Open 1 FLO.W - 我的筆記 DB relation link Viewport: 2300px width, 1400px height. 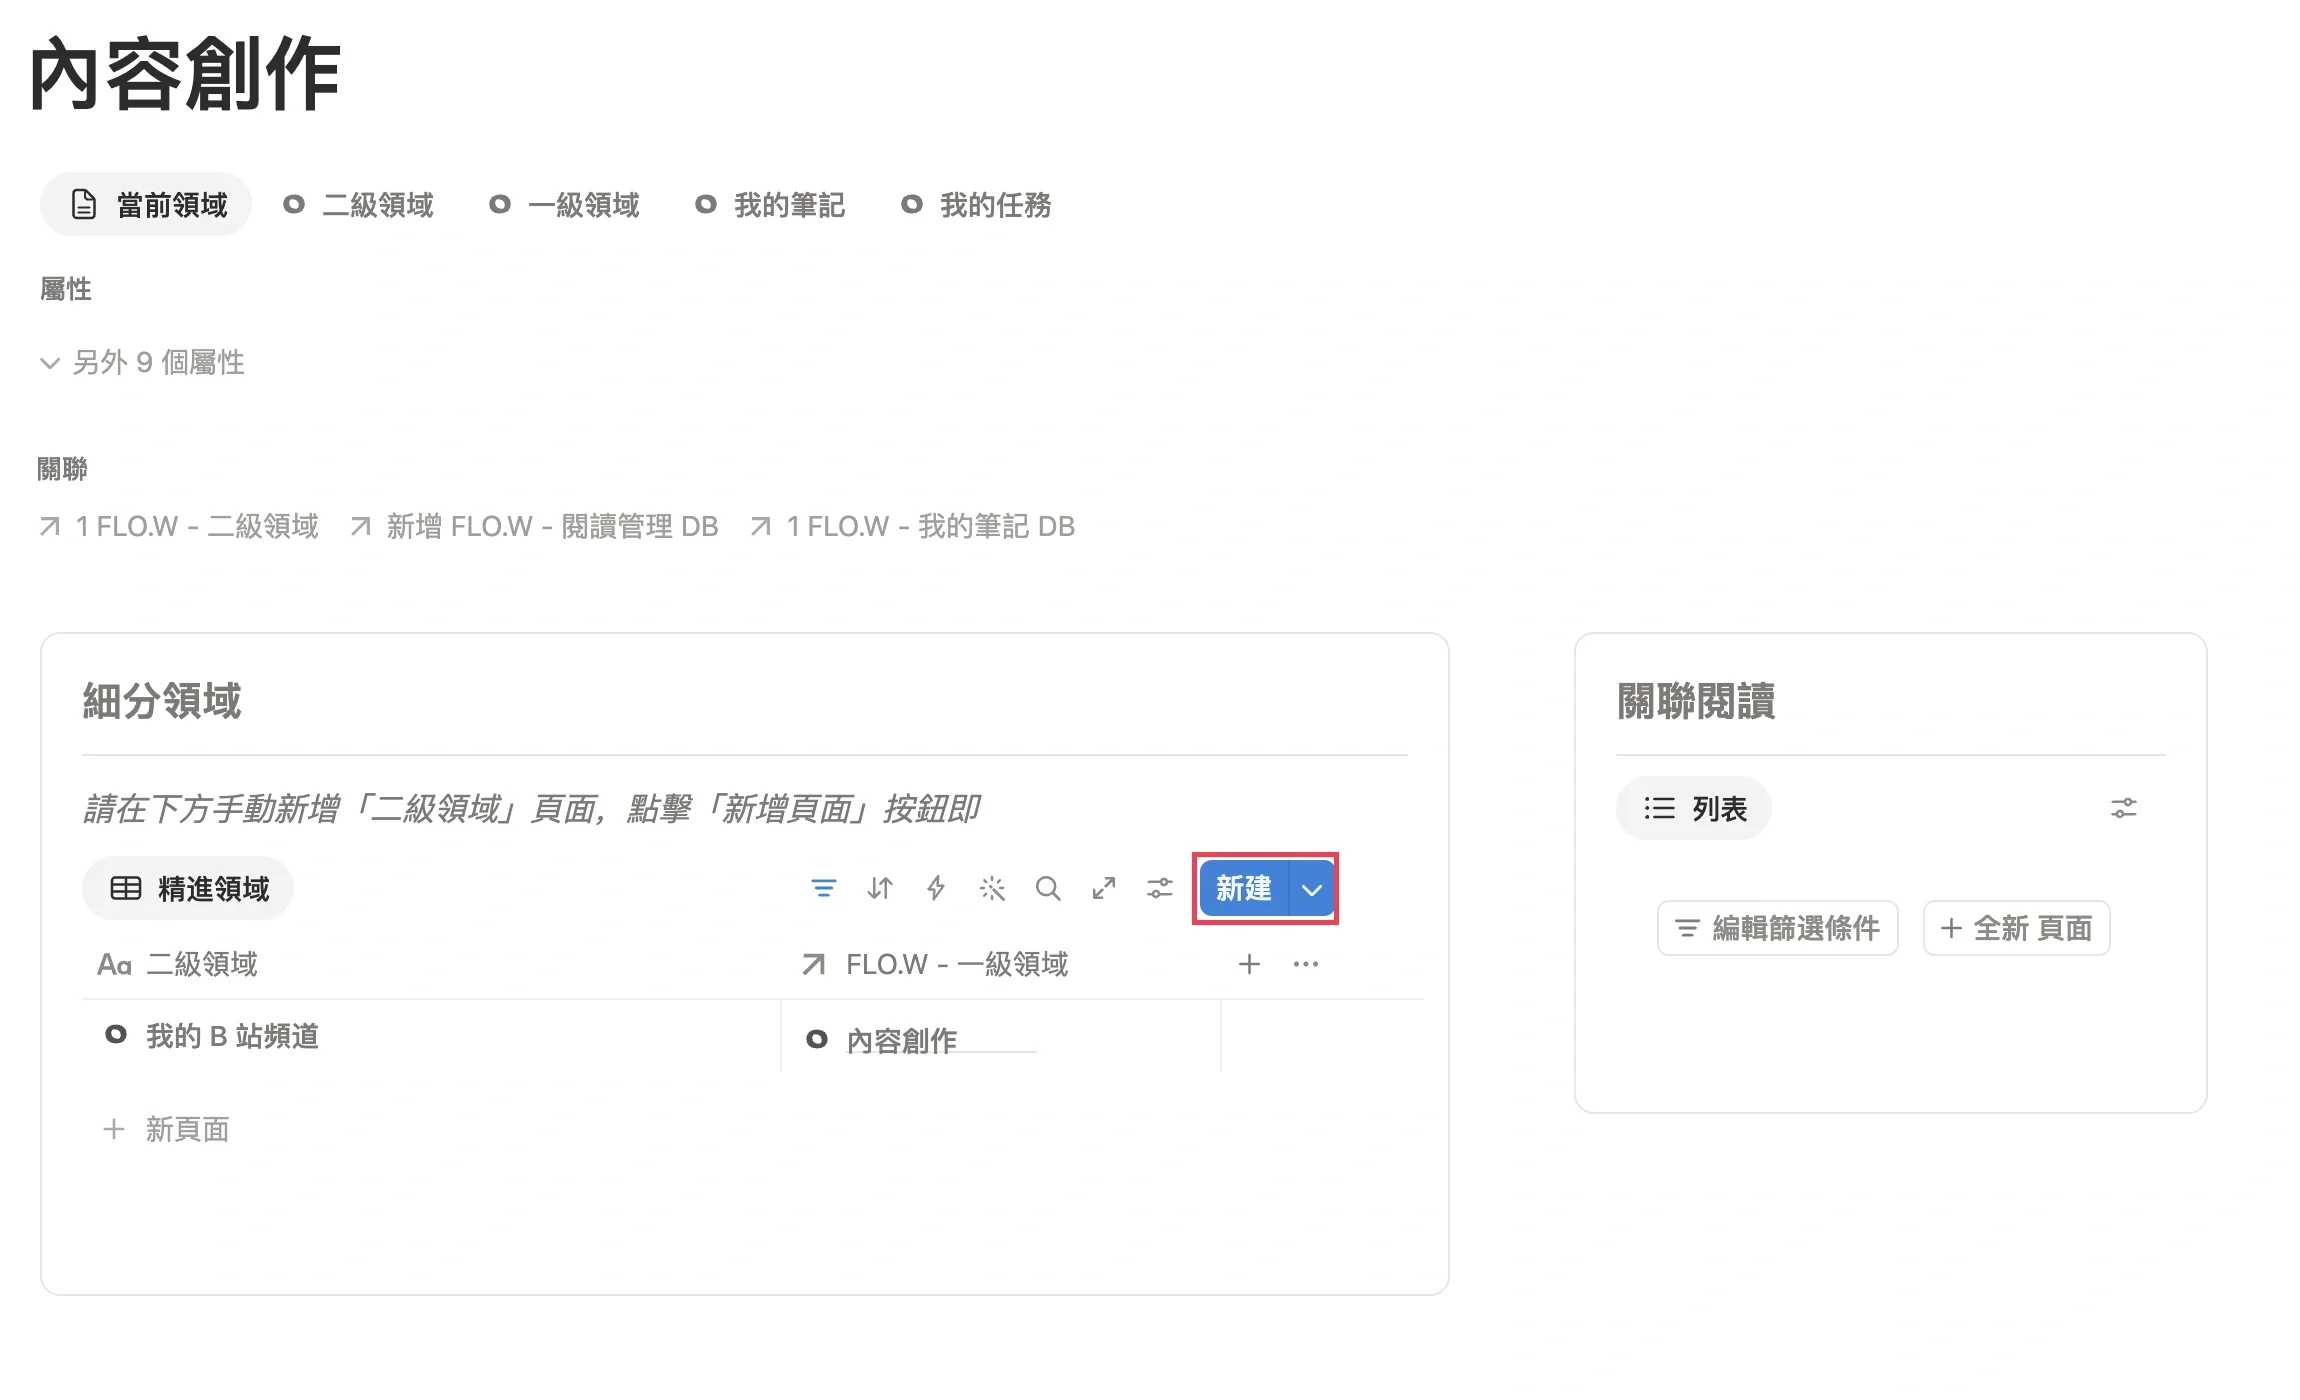[x=912, y=526]
